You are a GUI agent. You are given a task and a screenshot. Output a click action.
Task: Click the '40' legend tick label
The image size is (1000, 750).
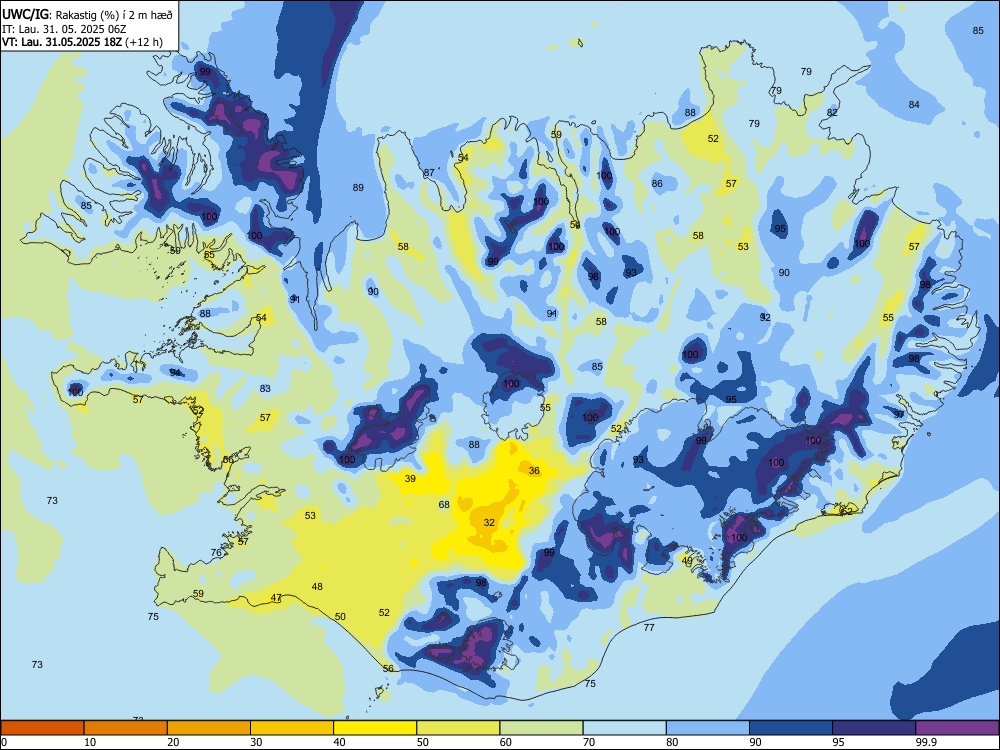click(x=339, y=742)
